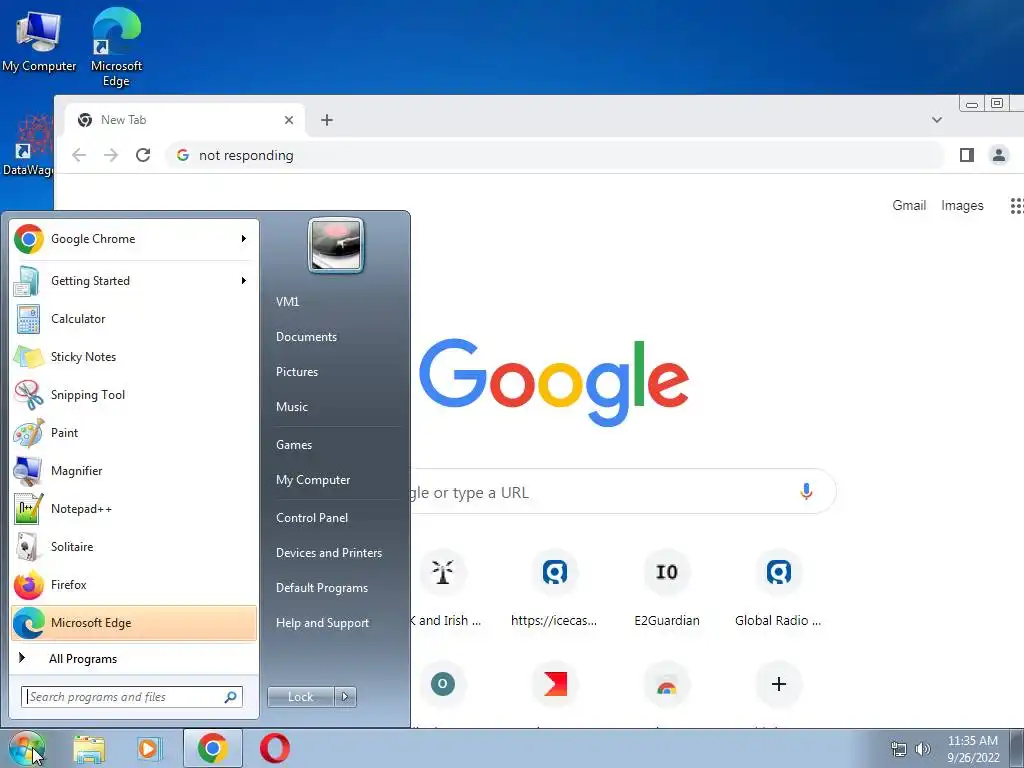
Task: Open the red arrow logo shortcut tile
Action: pos(554,684)
